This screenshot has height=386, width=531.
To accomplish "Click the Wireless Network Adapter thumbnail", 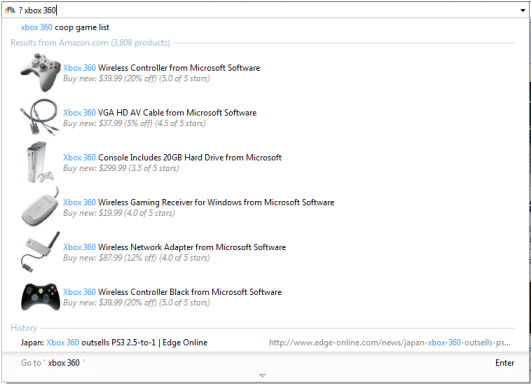I will [40, 252].
